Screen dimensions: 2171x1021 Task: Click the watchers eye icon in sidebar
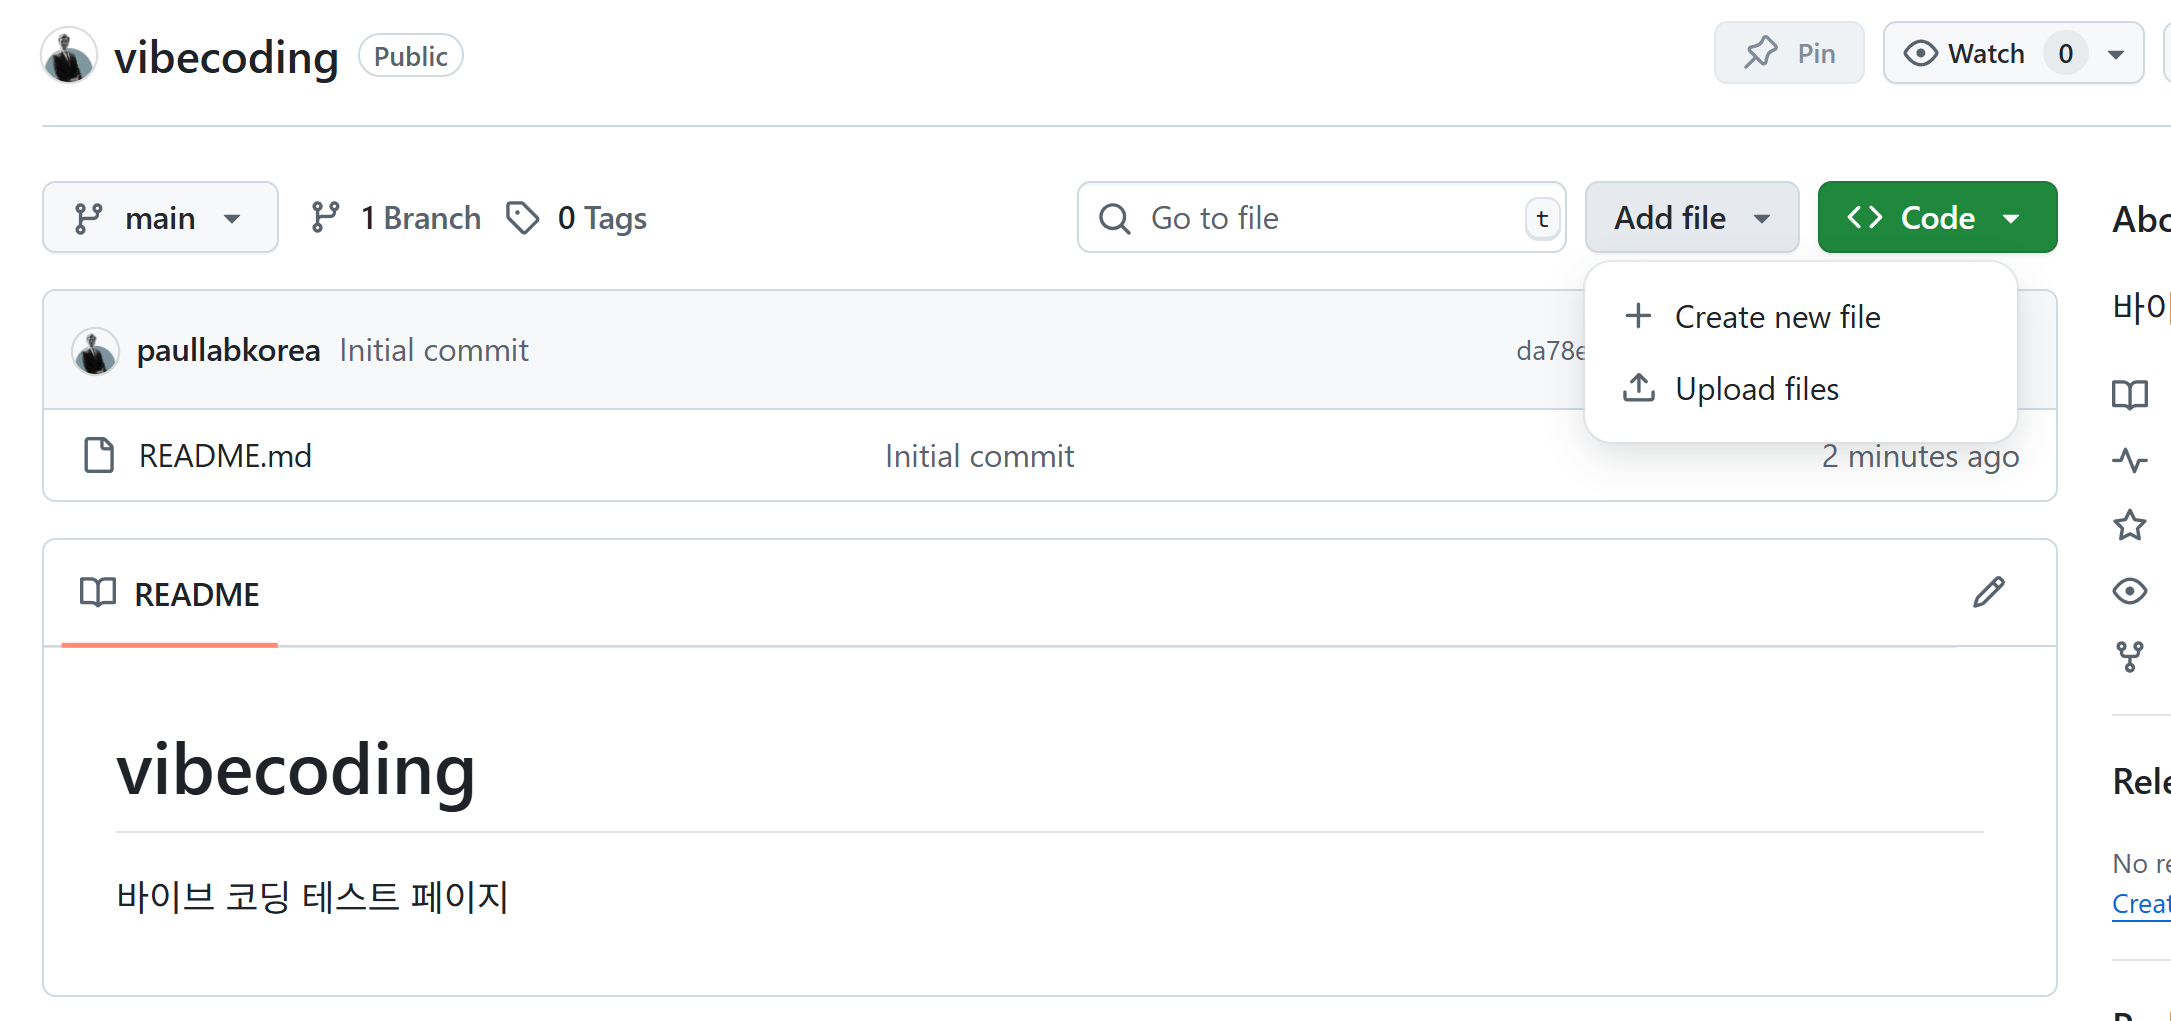2129,591
